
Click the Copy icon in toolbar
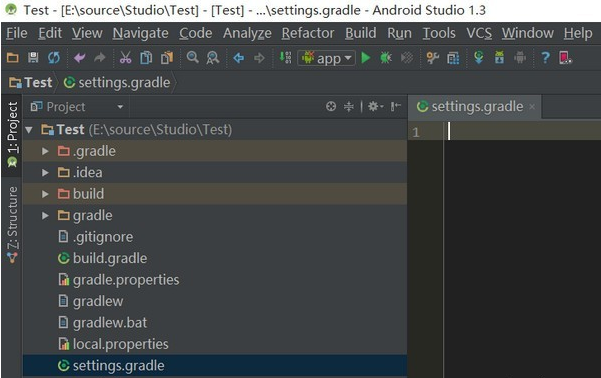click(146, 58)
